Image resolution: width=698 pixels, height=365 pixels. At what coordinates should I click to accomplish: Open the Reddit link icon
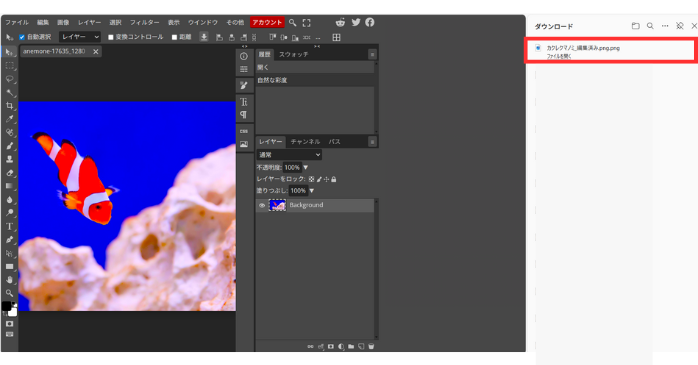[x=341, y=22]
